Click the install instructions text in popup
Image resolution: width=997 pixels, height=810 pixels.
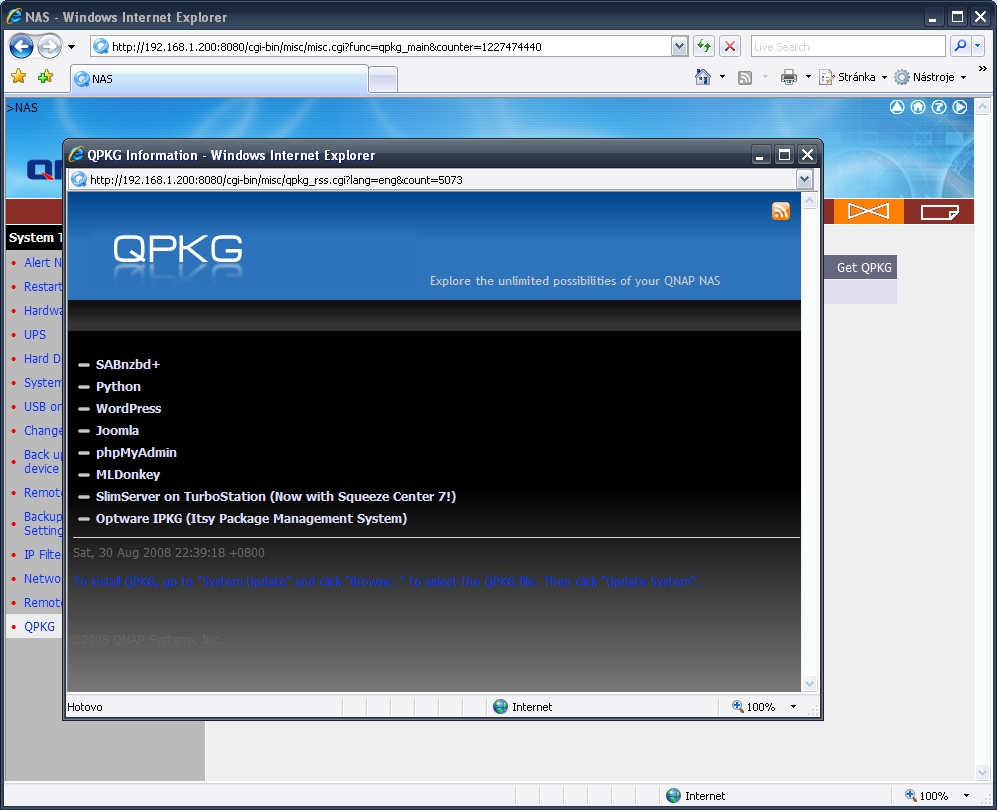point(386,581)
